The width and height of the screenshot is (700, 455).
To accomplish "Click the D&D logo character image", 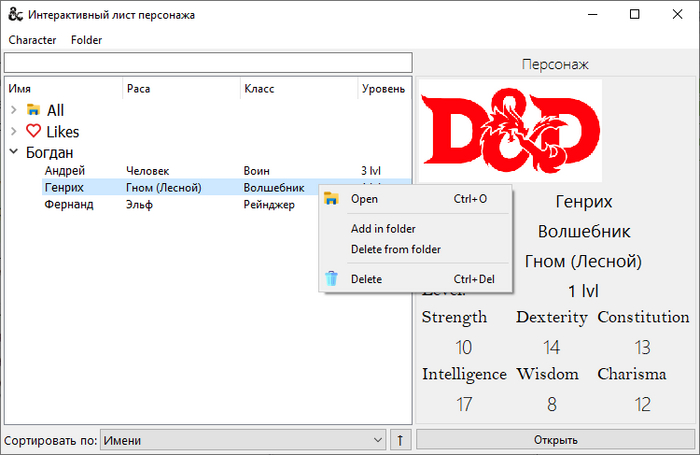I will point(510,130).
